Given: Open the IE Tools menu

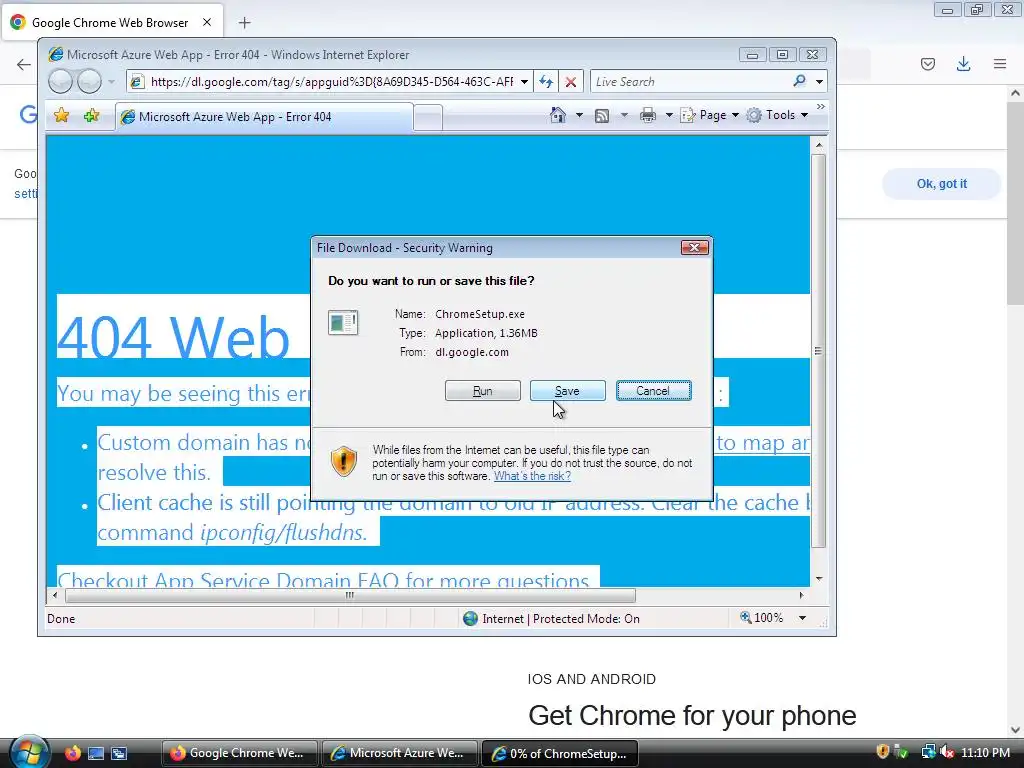Looking at the screenshot, I should click(x=777, y=115).
